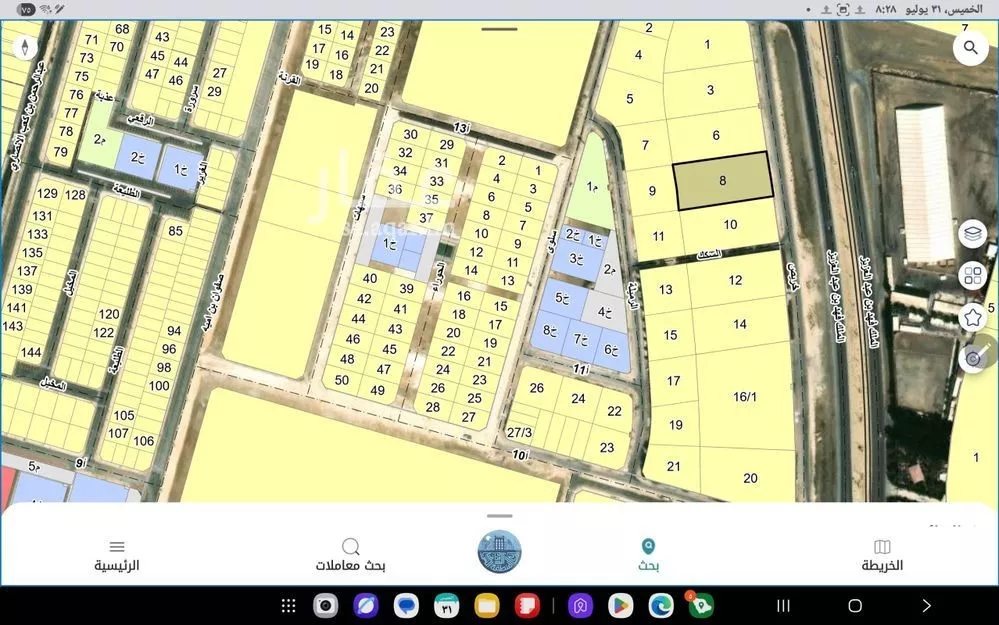The height and width of the screenshot is (625, 999).
Task: Tap the top panel drag handle
Action: click(x=499, y=29)
